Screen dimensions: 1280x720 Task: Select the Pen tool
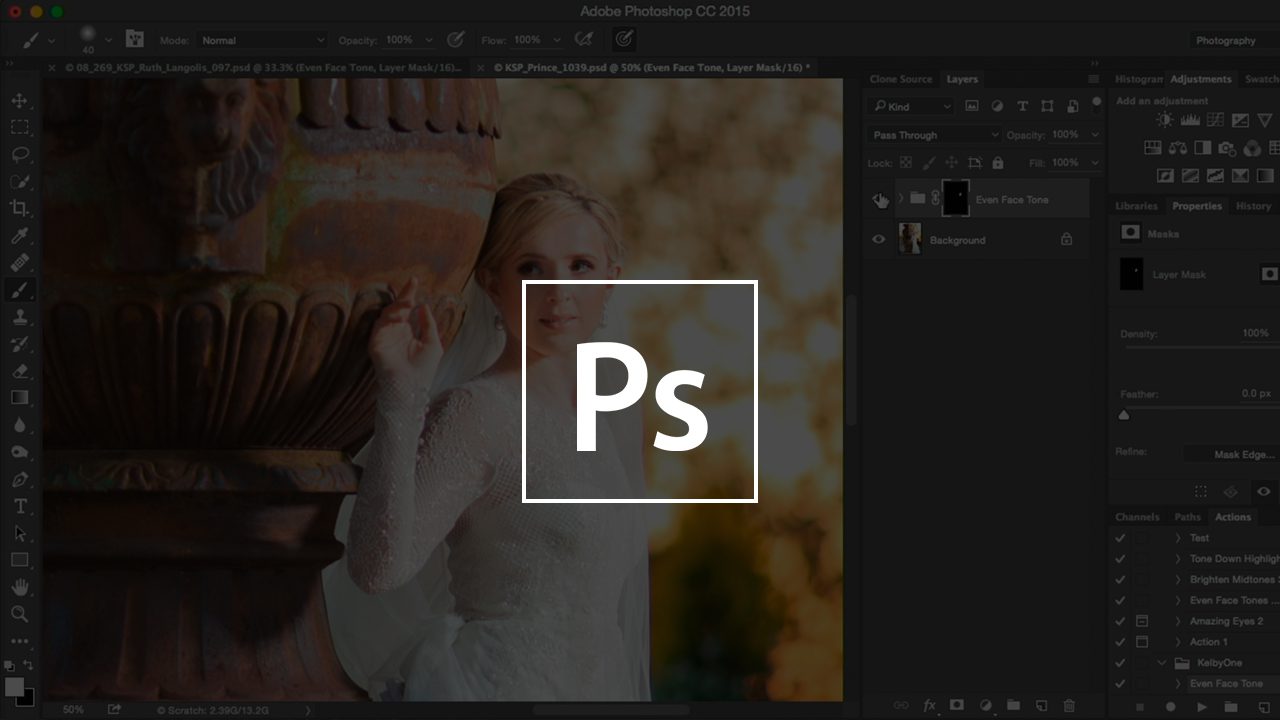coord(19,479)
